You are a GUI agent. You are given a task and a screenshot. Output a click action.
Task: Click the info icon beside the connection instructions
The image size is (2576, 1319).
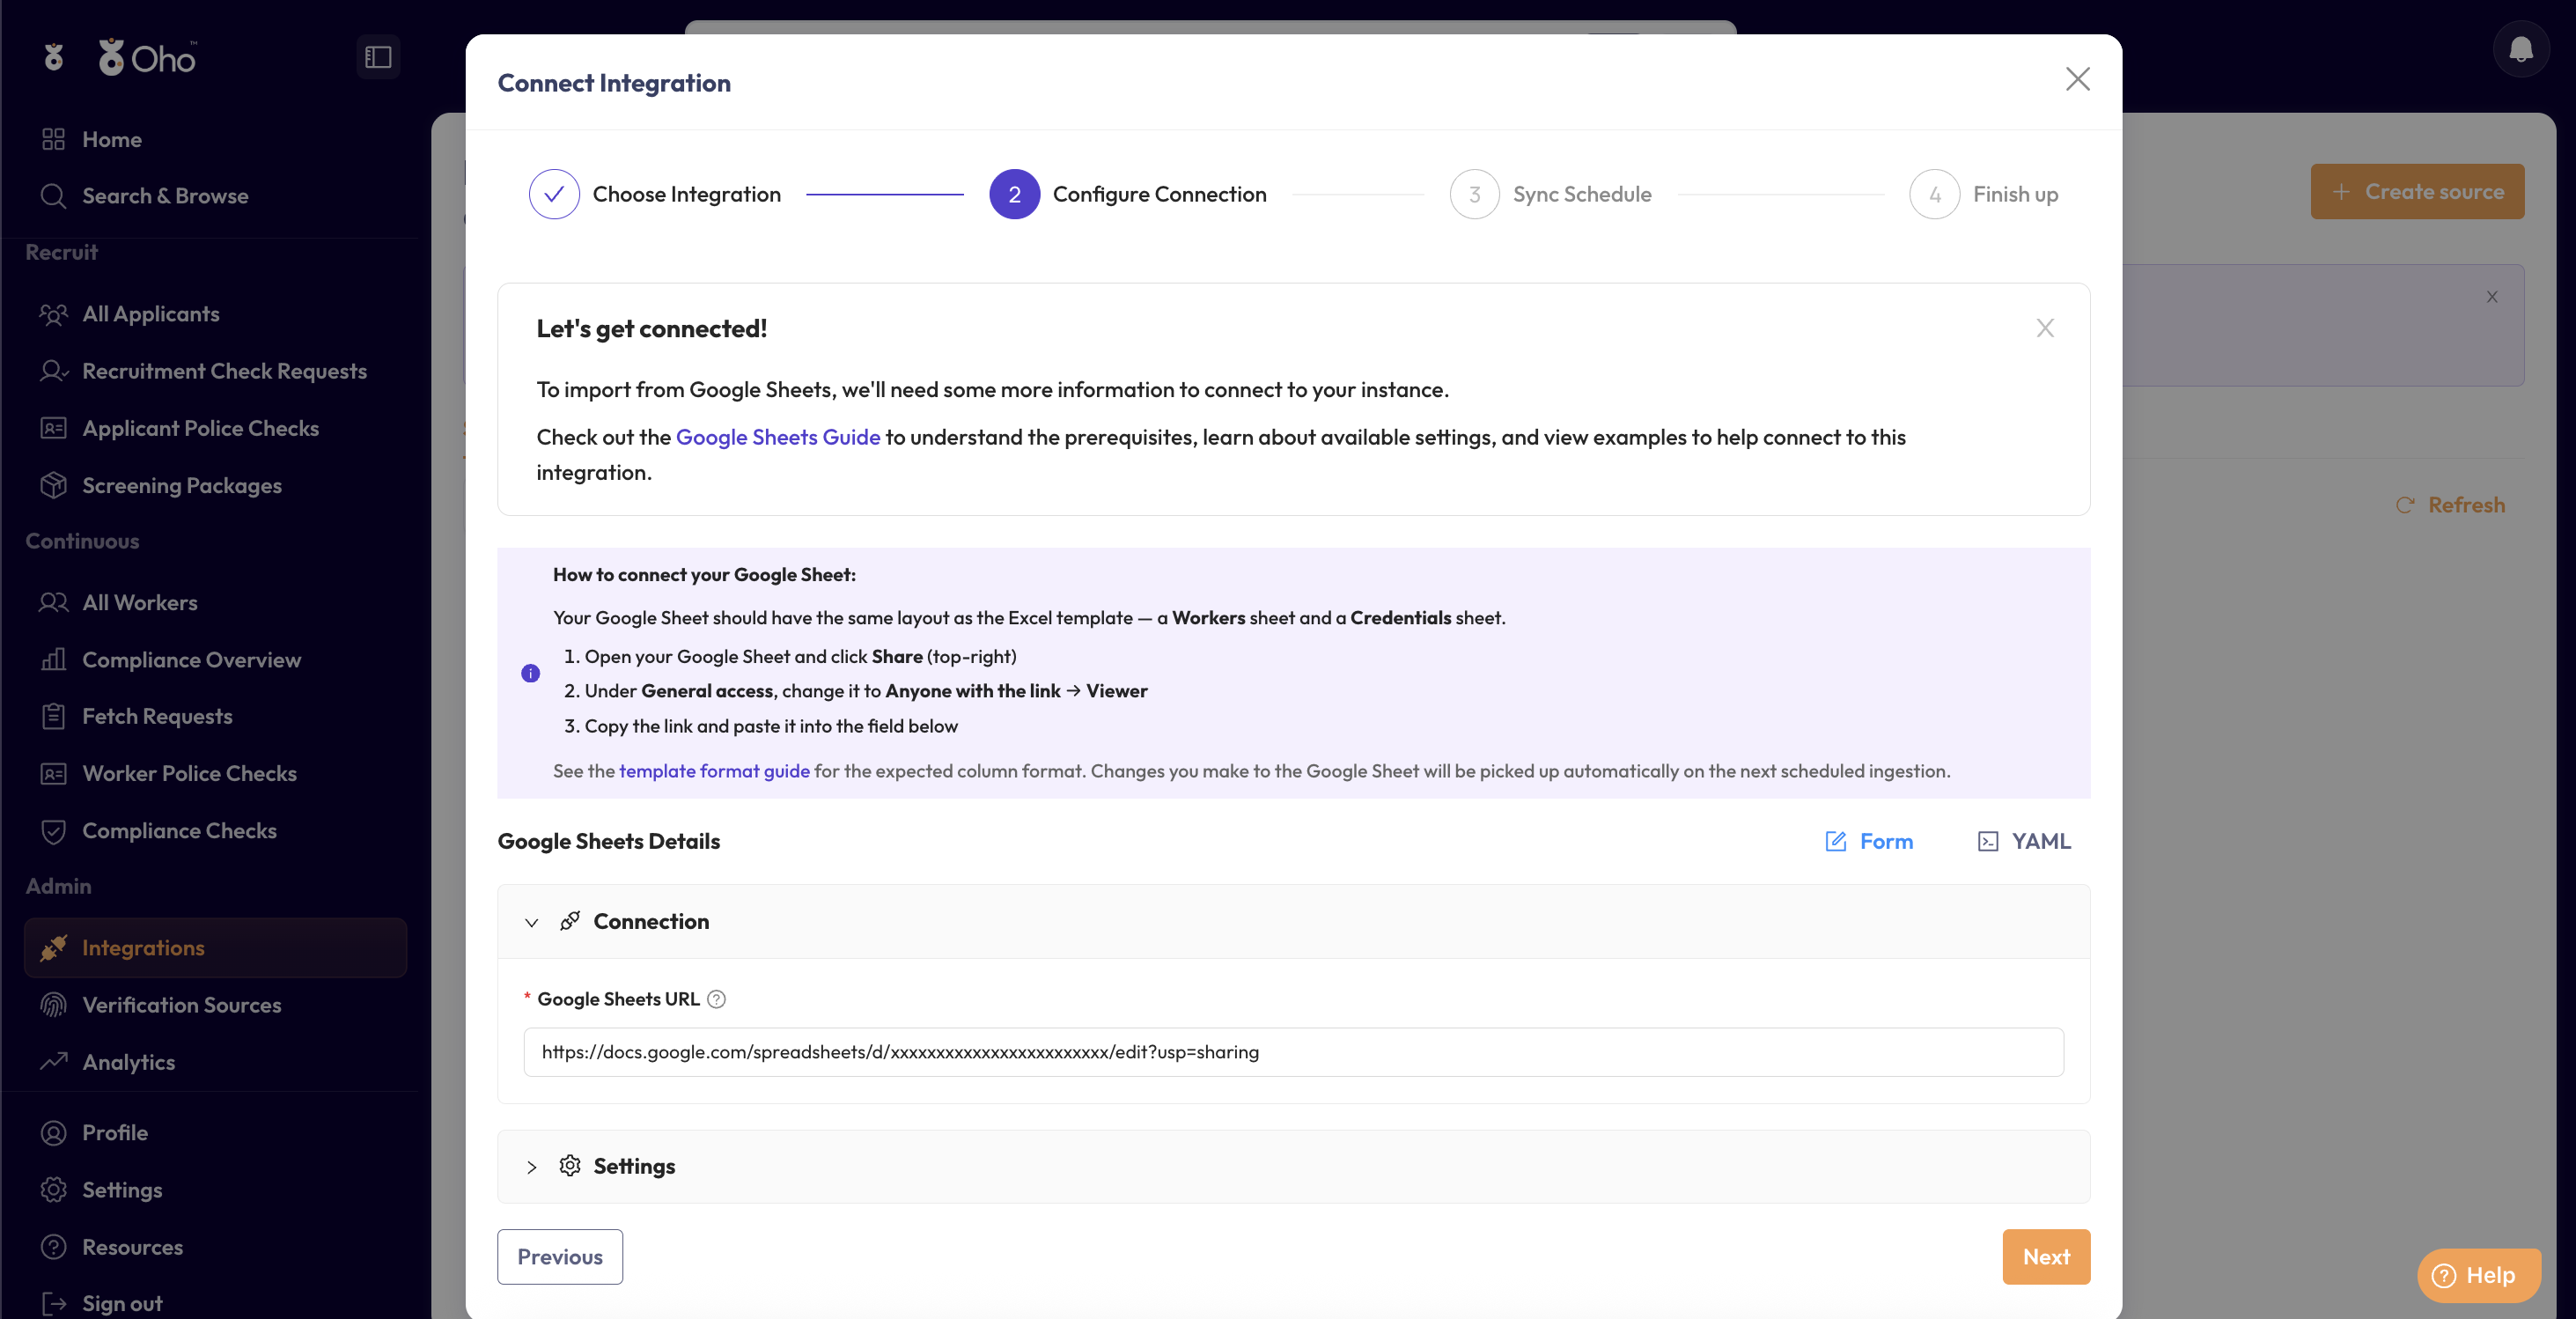pos(530,673)
